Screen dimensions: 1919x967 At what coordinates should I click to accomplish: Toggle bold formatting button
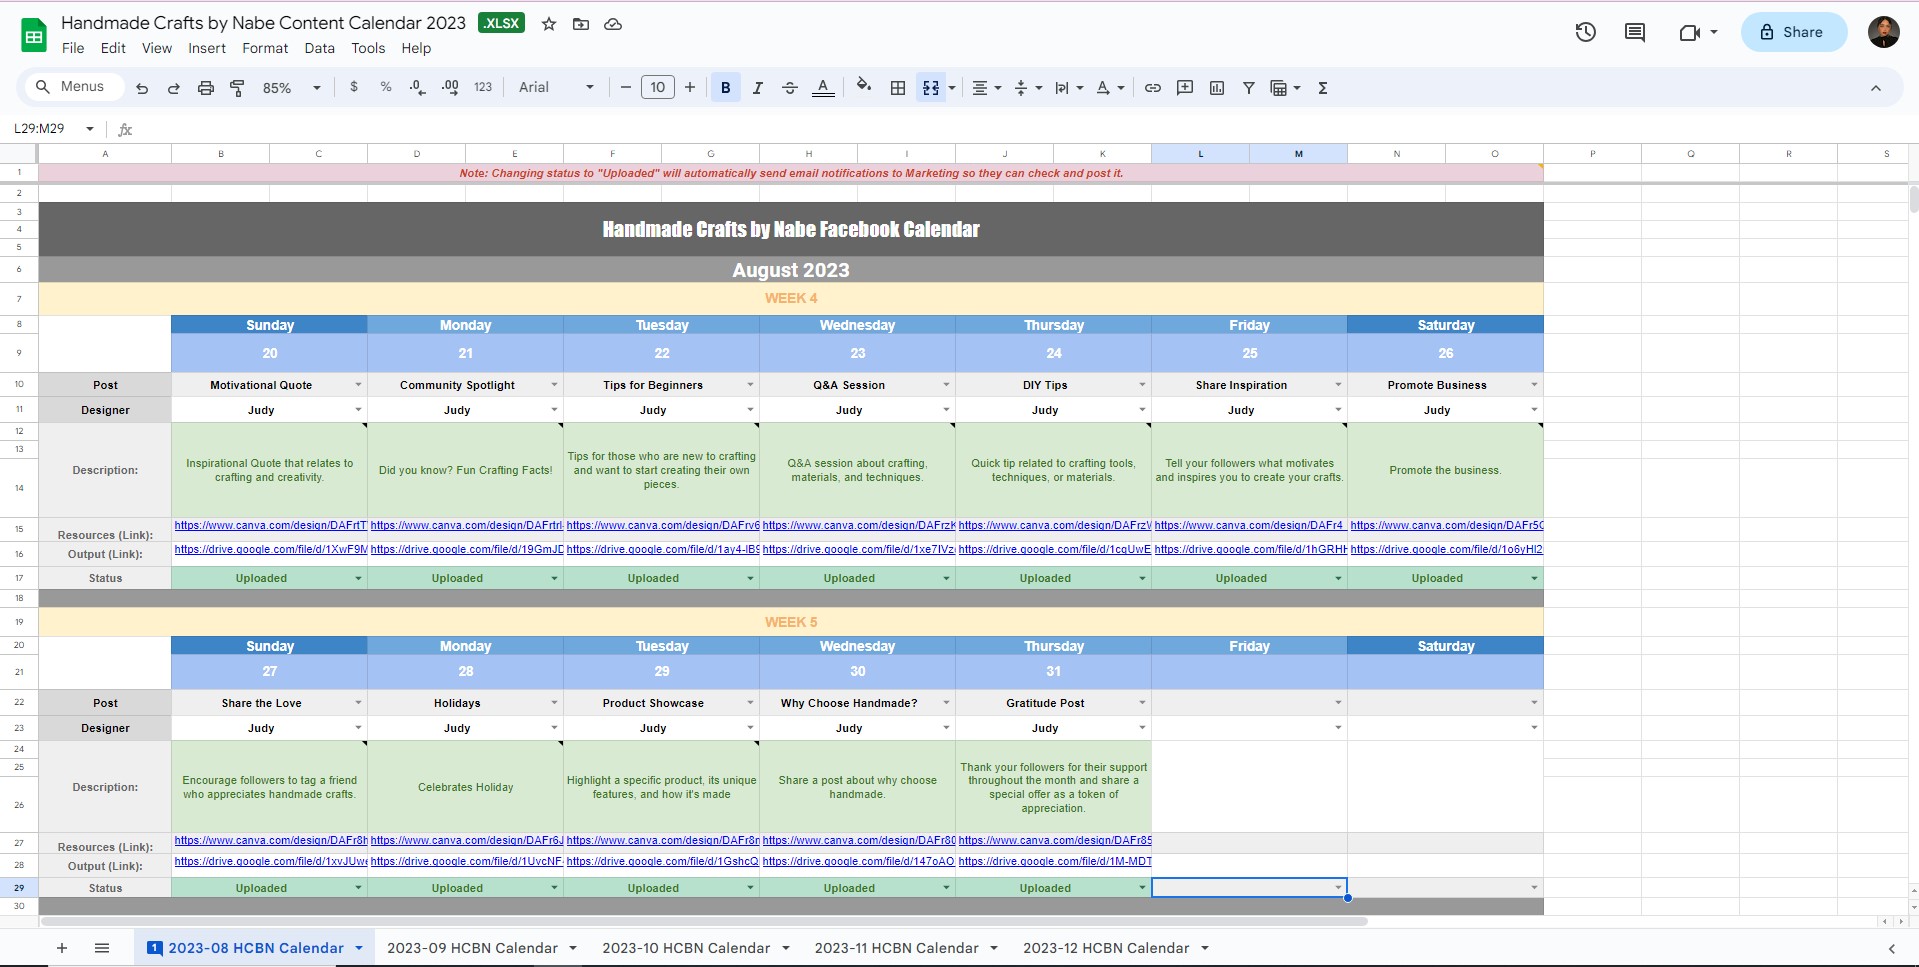point(726,88)
